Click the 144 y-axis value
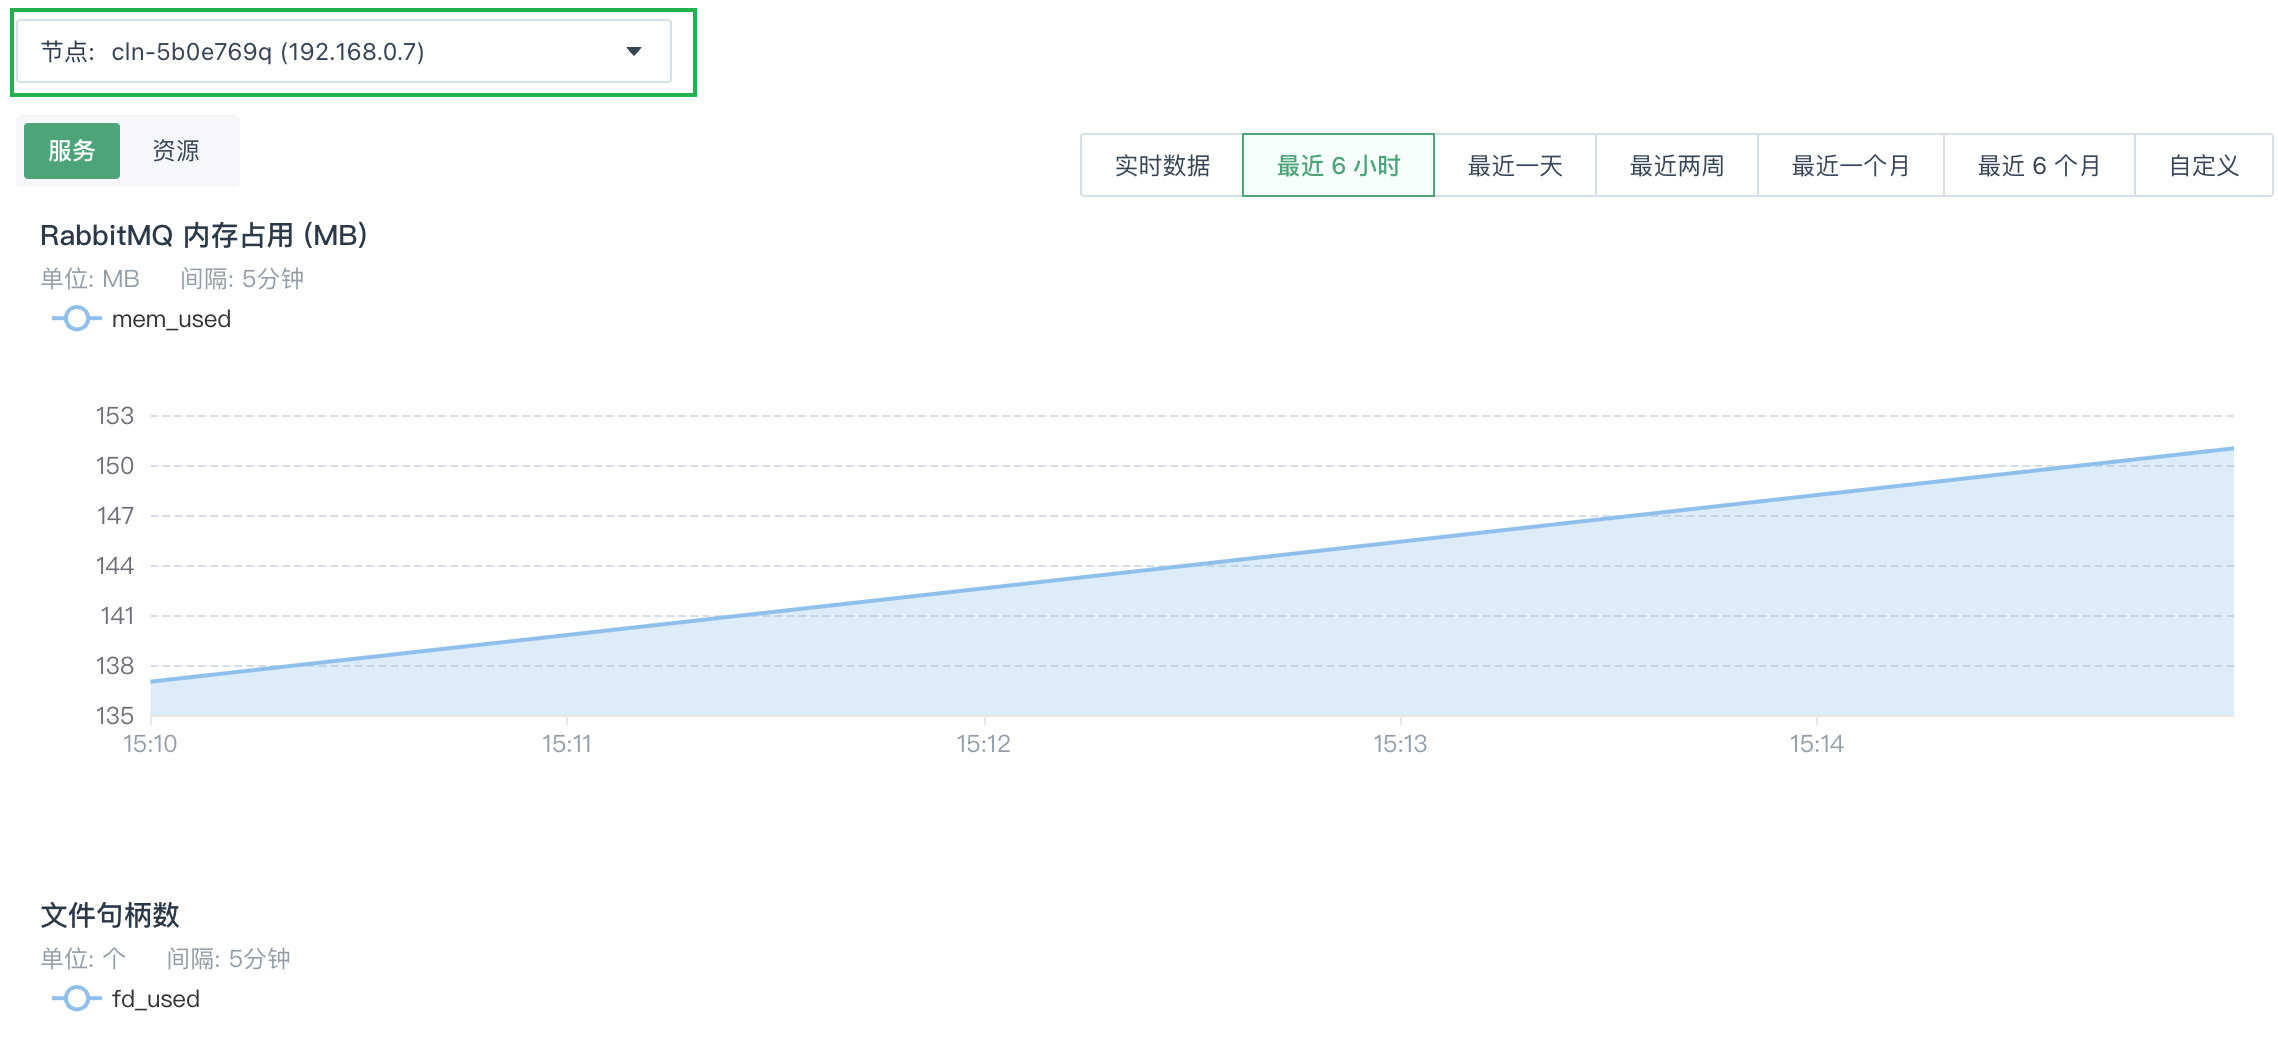The width and height of the screenshot is (2278, 1046). [x=115, y=566]
